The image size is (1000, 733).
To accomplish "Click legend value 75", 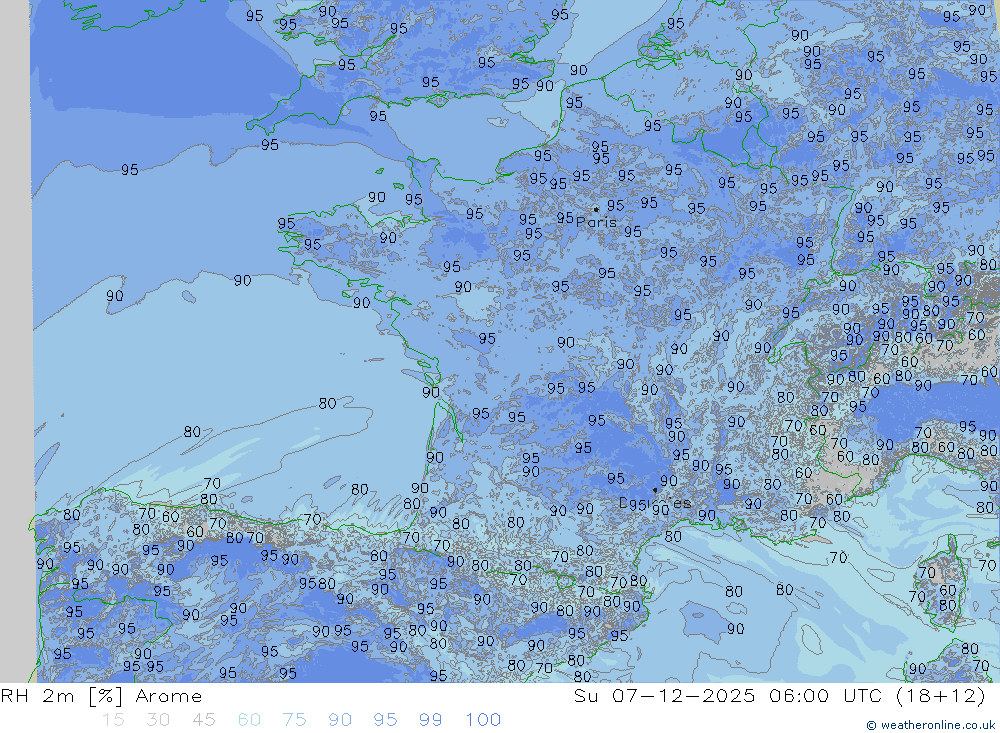I will [294, 720].
